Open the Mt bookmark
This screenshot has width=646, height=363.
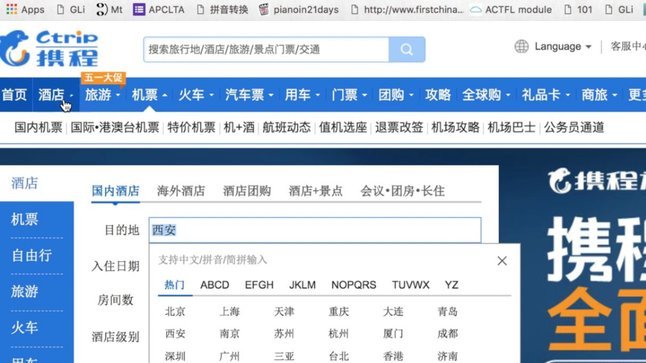[x=109, y=9]
